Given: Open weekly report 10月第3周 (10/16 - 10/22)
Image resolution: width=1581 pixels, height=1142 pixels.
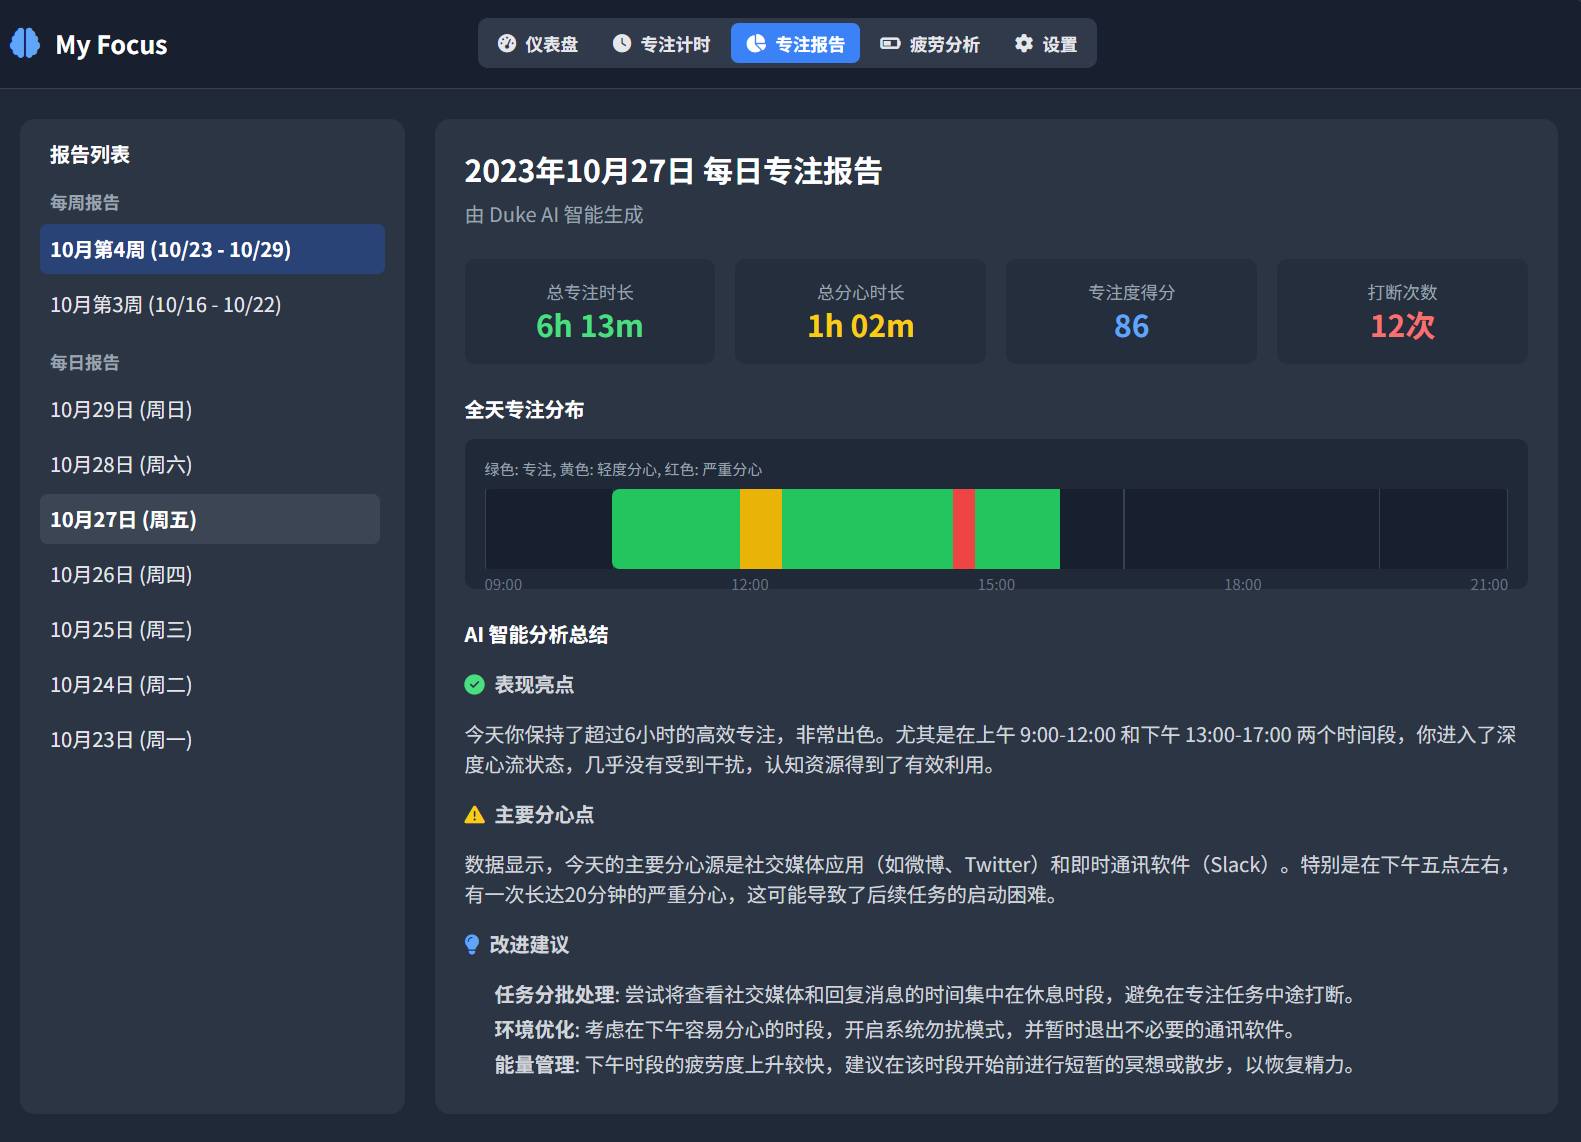Looking at the screenshot, I should coord(212,304).
